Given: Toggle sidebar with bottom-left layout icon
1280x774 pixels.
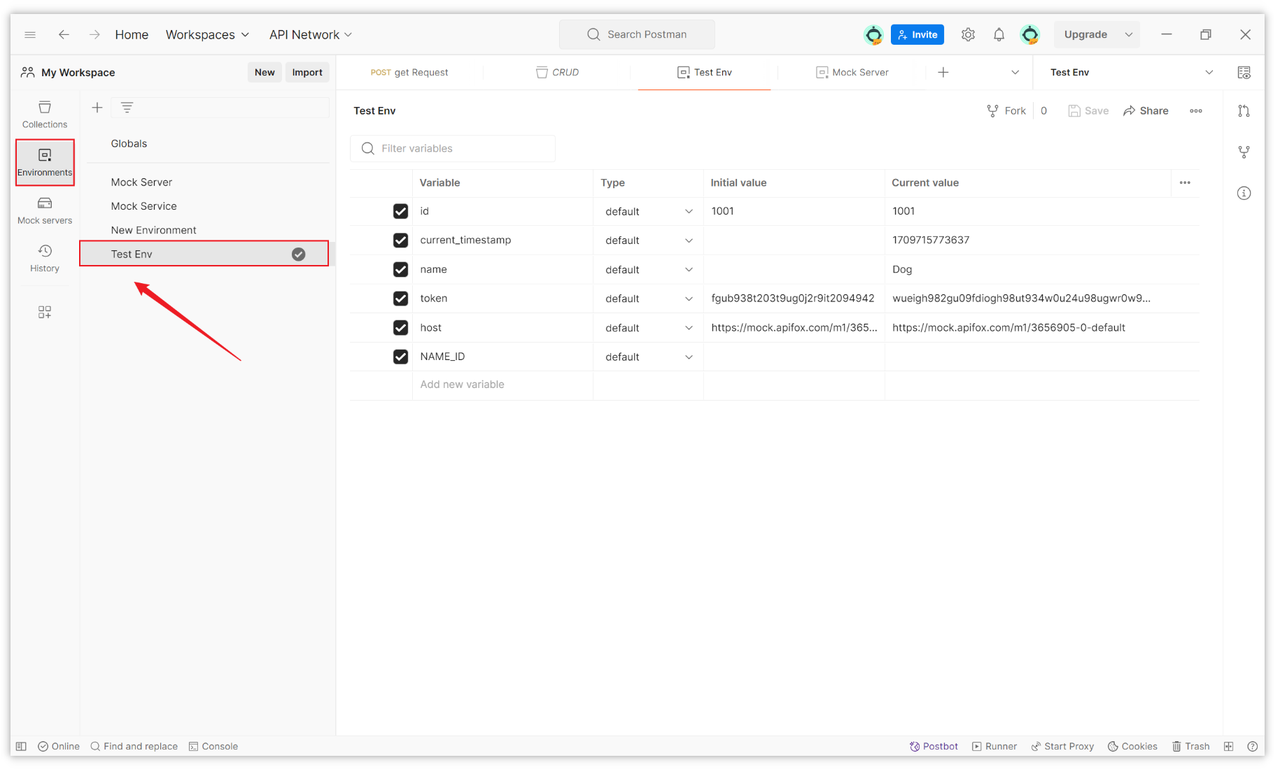Looking at the screenshot, I should coord(21,746).
